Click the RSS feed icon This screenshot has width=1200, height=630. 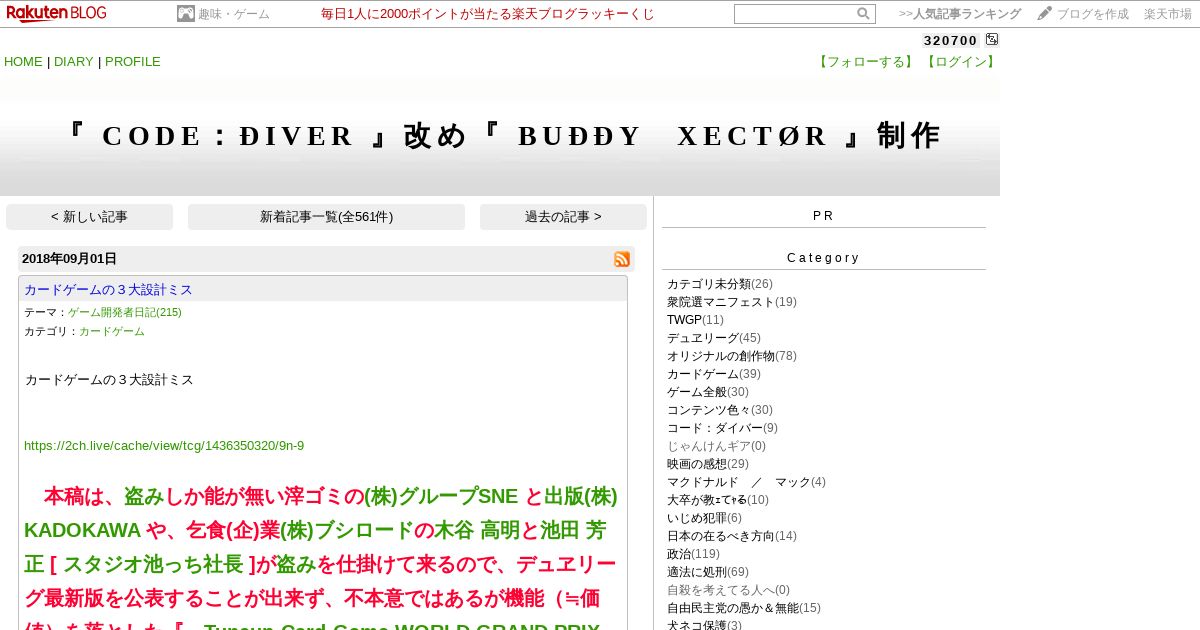(x=622, y=259)
